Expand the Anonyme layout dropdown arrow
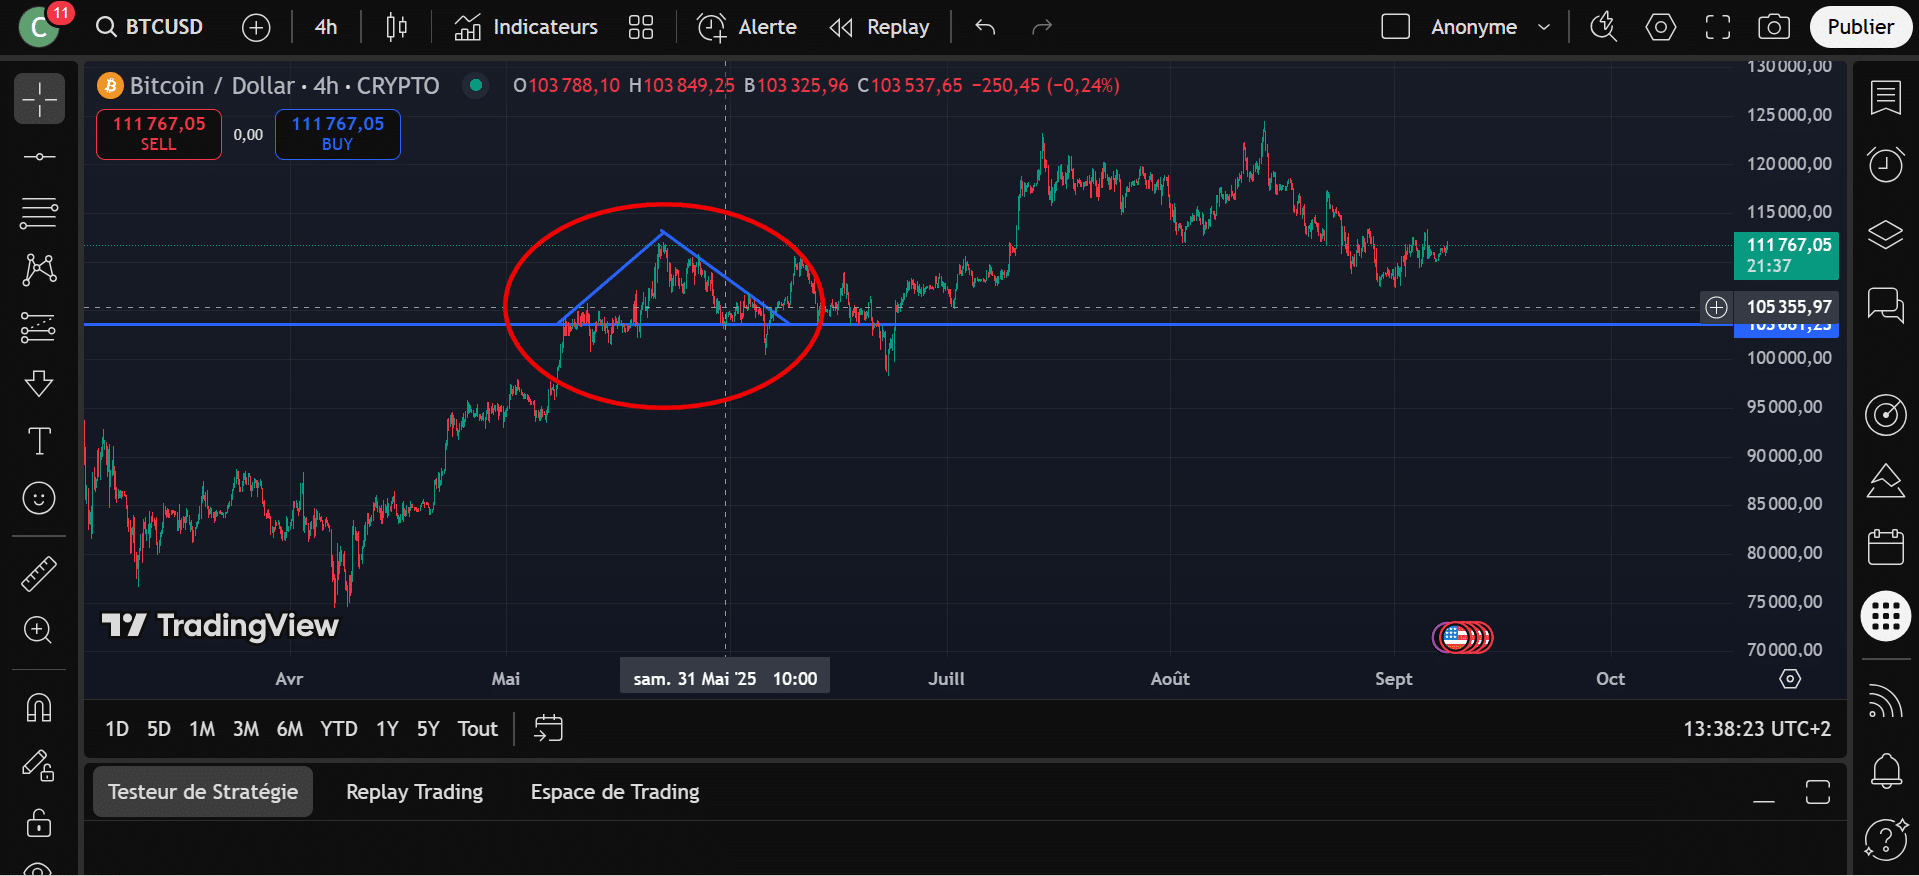Screen dimensions: 1919x876 1543,27
